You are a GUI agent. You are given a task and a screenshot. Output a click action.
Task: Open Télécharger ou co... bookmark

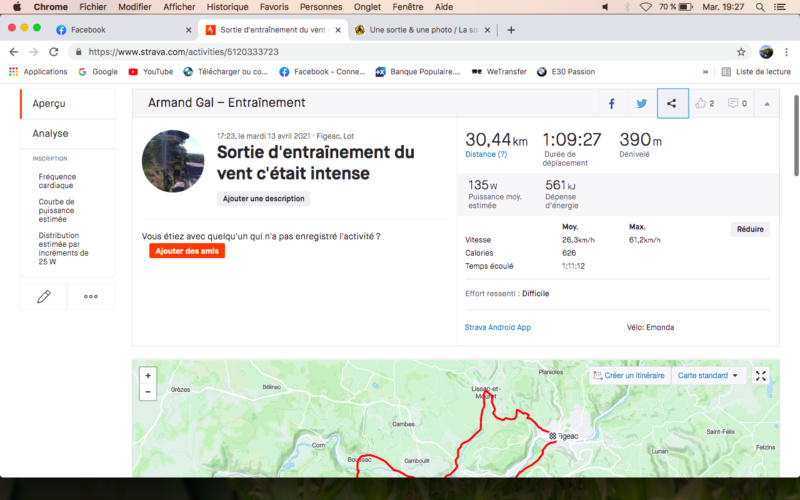pyautogui.click(x=226, y=72)
